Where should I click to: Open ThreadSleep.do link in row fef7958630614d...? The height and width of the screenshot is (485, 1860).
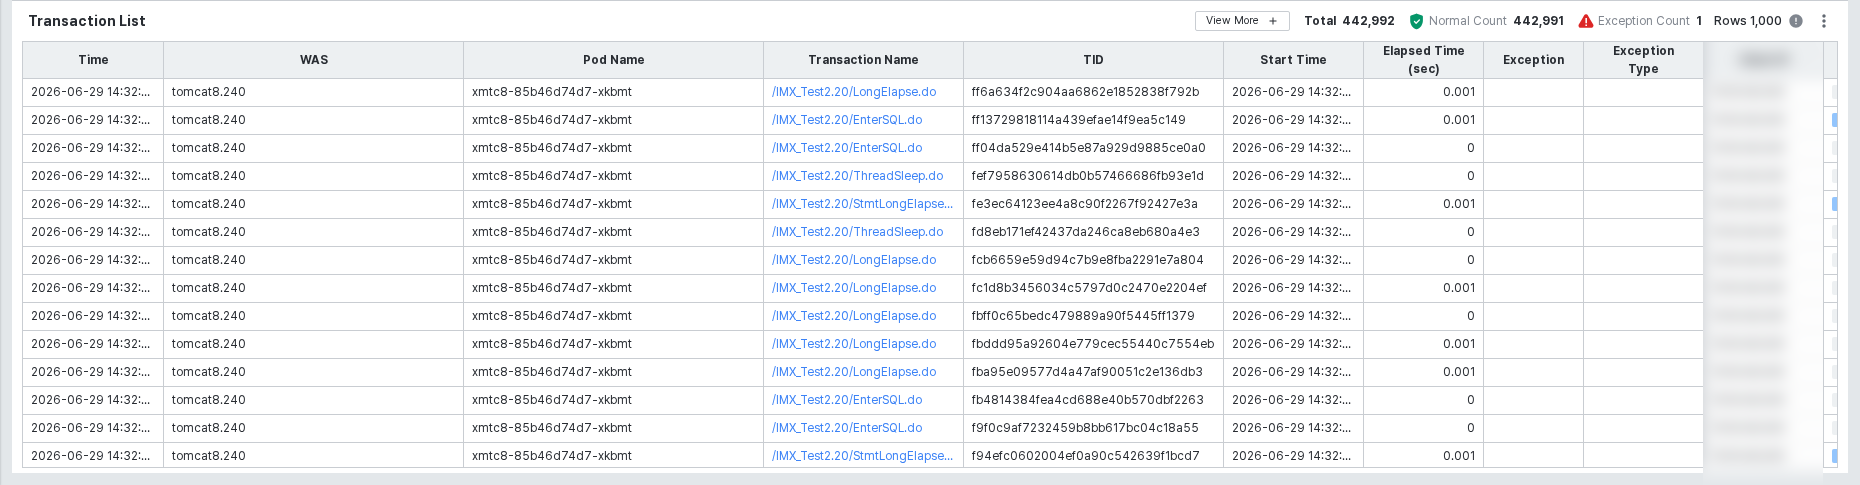tap(857, 176)
